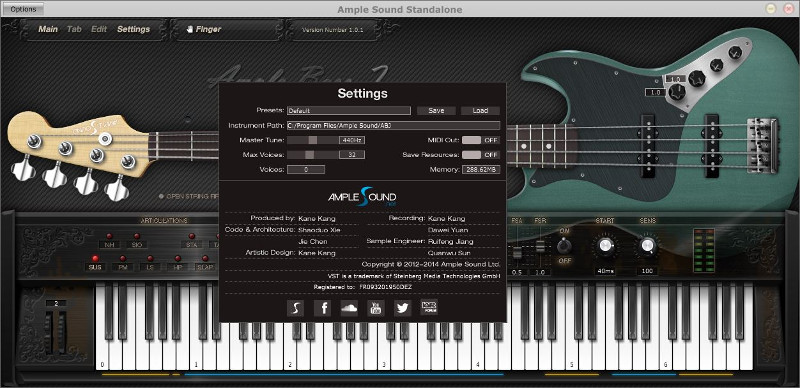Minimize the Ample Sound Standalone window
800x388 pixels.
tap(771, 9)
